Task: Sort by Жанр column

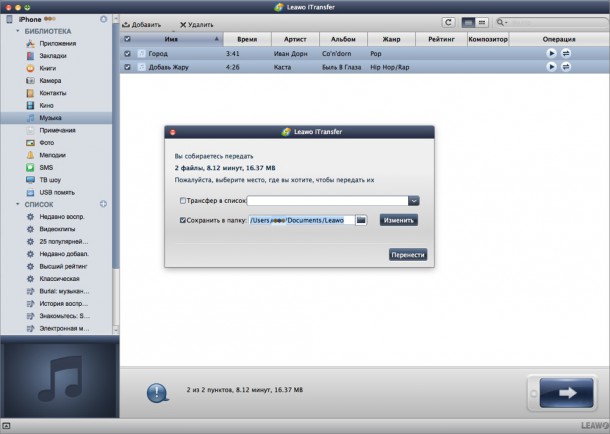Action: [x=391, y=39]
